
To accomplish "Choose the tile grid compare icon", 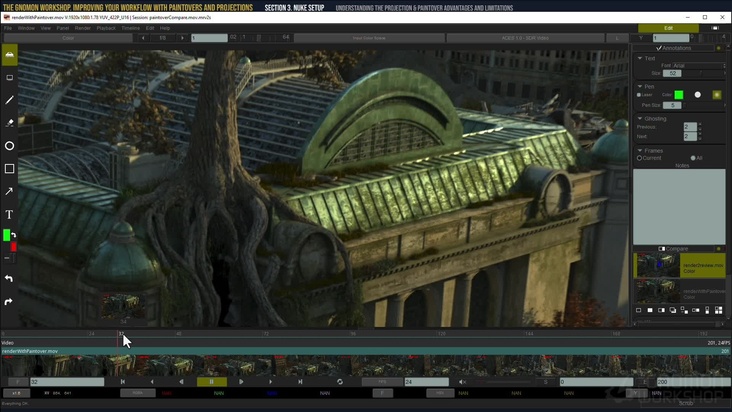I will [718, 310].
